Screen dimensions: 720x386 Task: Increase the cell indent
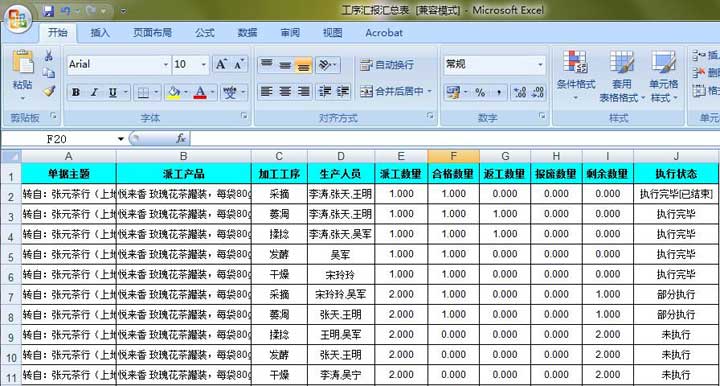click(343, 92)
